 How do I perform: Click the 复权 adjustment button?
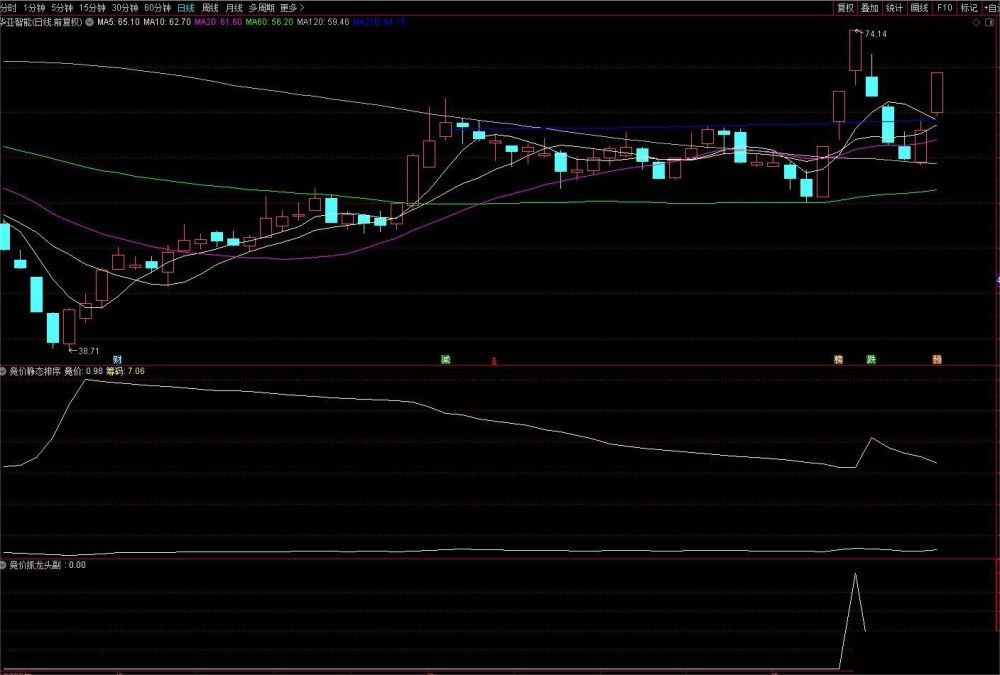coord(846,8)
